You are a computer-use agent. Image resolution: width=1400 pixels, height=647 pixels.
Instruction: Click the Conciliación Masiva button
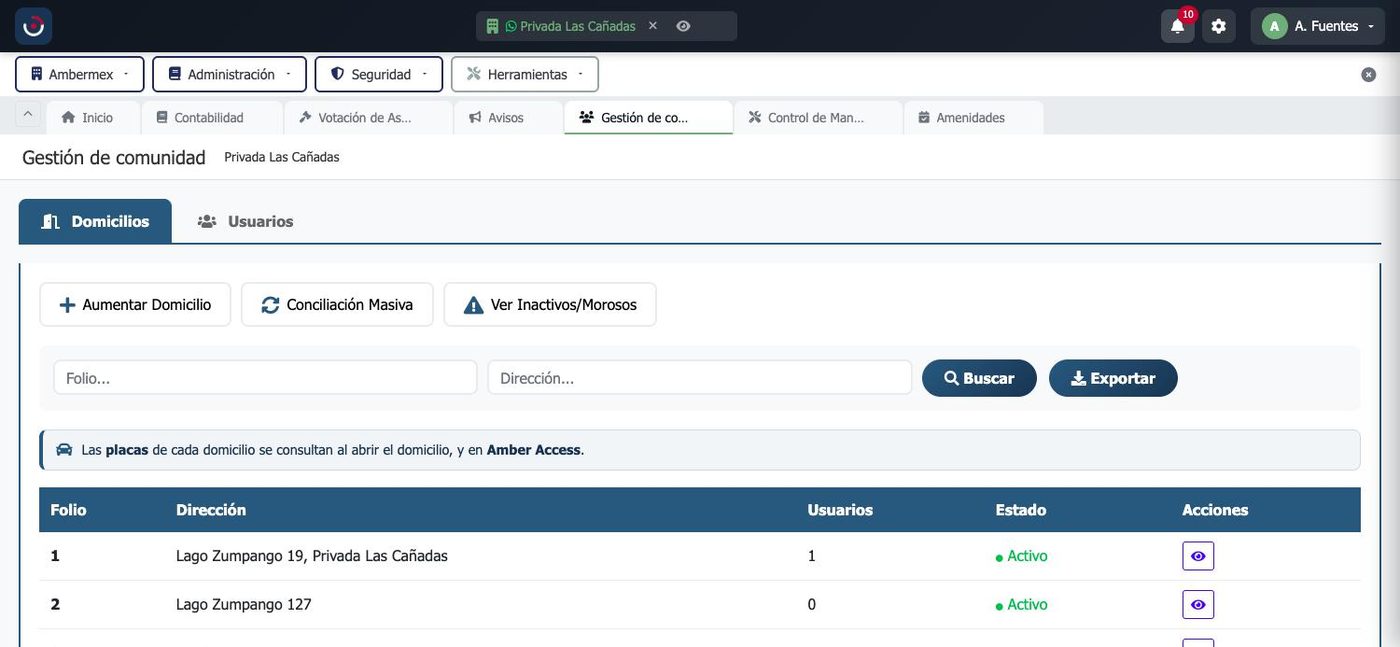point(337,304)
